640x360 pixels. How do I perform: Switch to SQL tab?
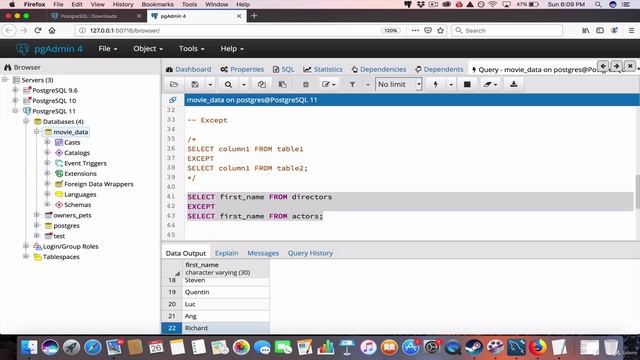[283, 69]
